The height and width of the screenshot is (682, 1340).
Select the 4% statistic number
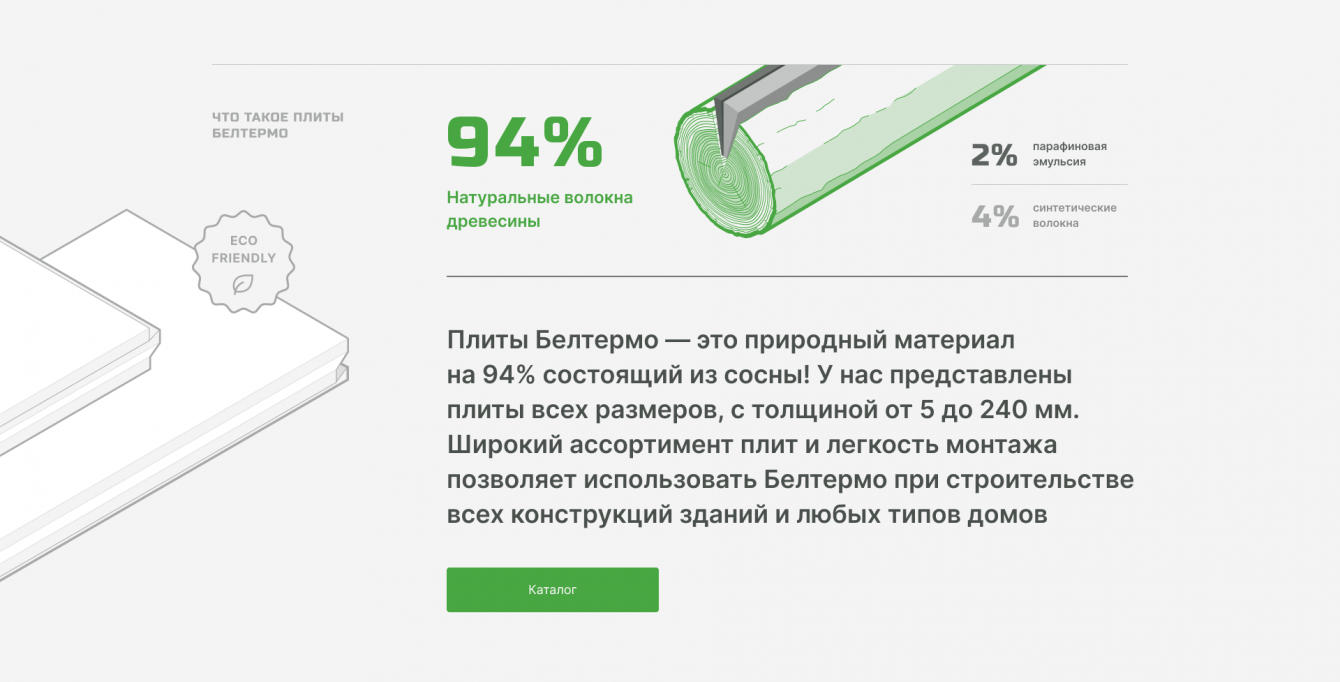994,216
